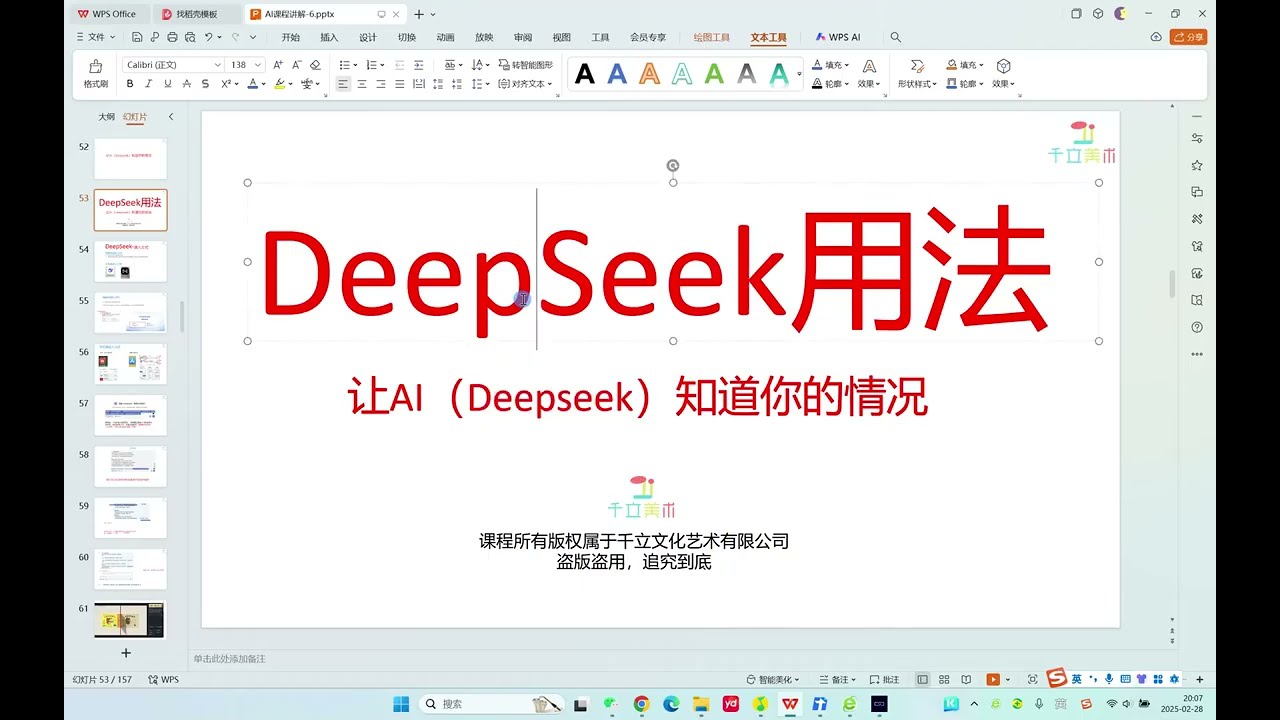Open the text Fill (填充) dropdown
The width and height of the screenshot is (1280, 720).
[x=831, y=65]
